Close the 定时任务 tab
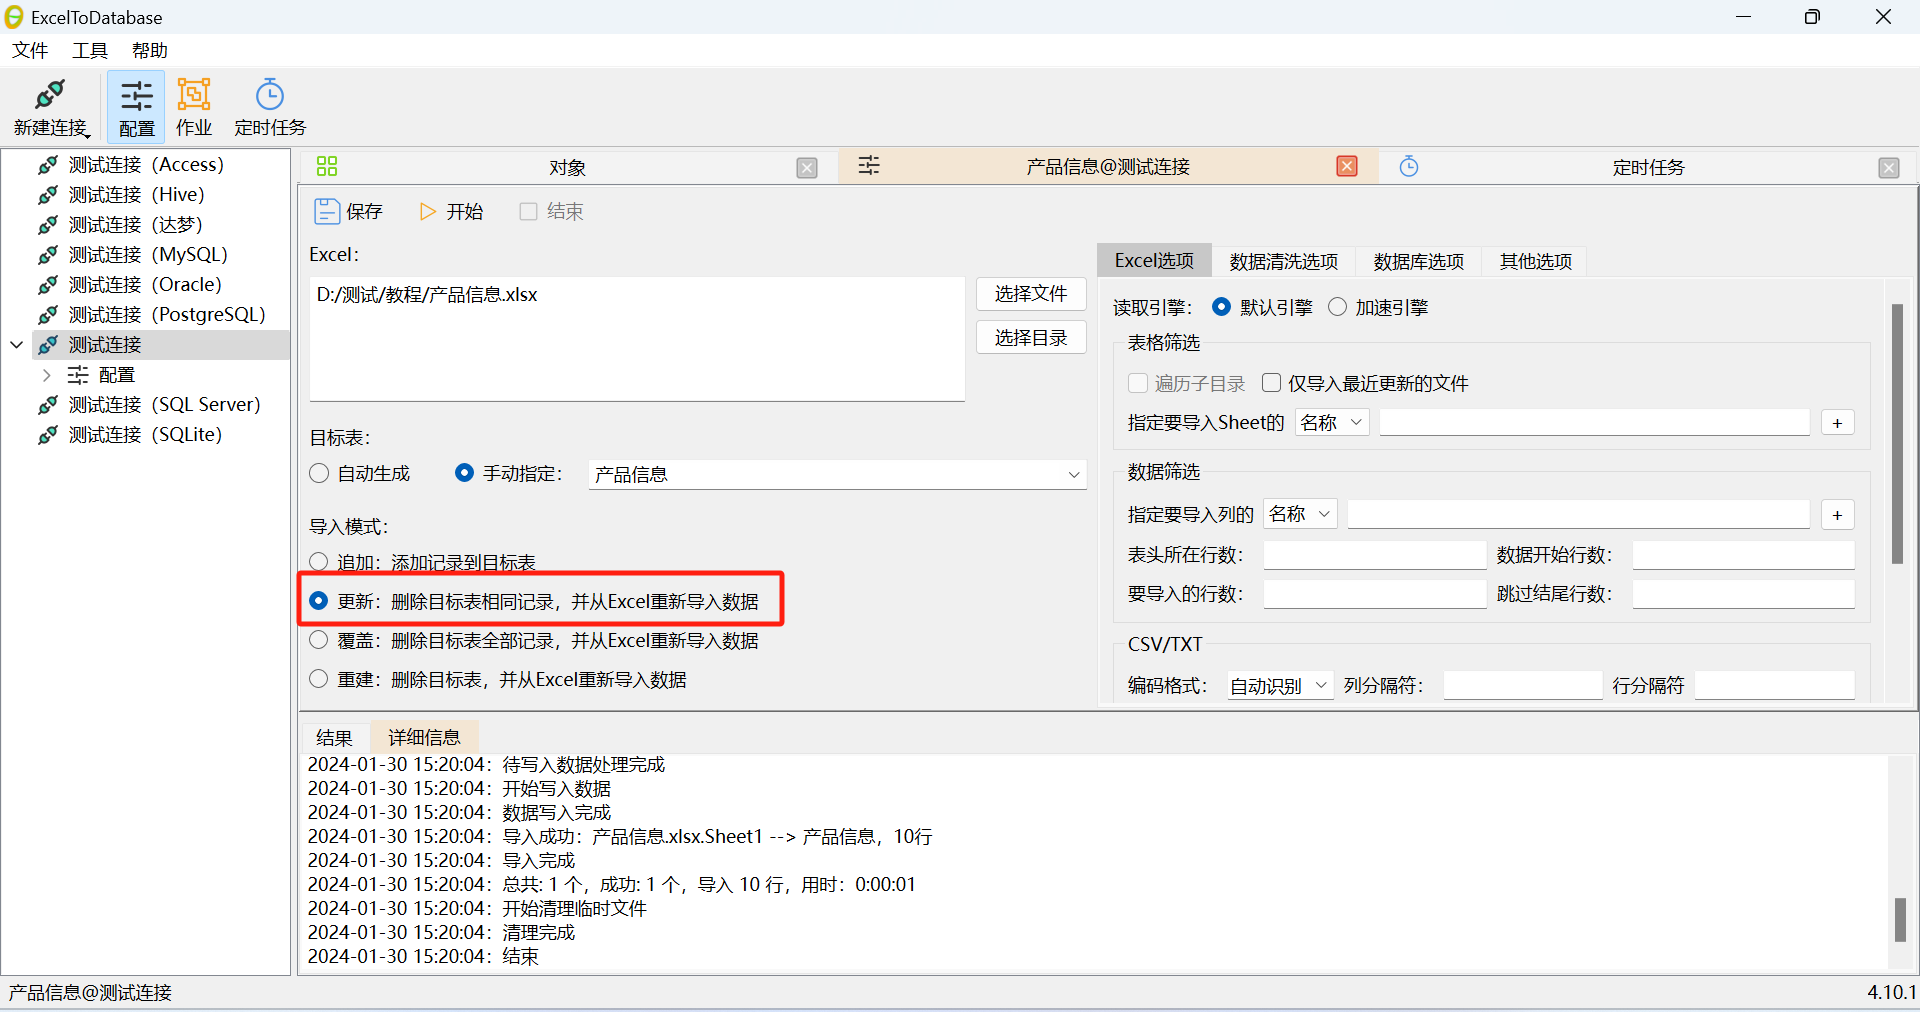This screenshot has height=1012, width=1920. coord(1889,168)
